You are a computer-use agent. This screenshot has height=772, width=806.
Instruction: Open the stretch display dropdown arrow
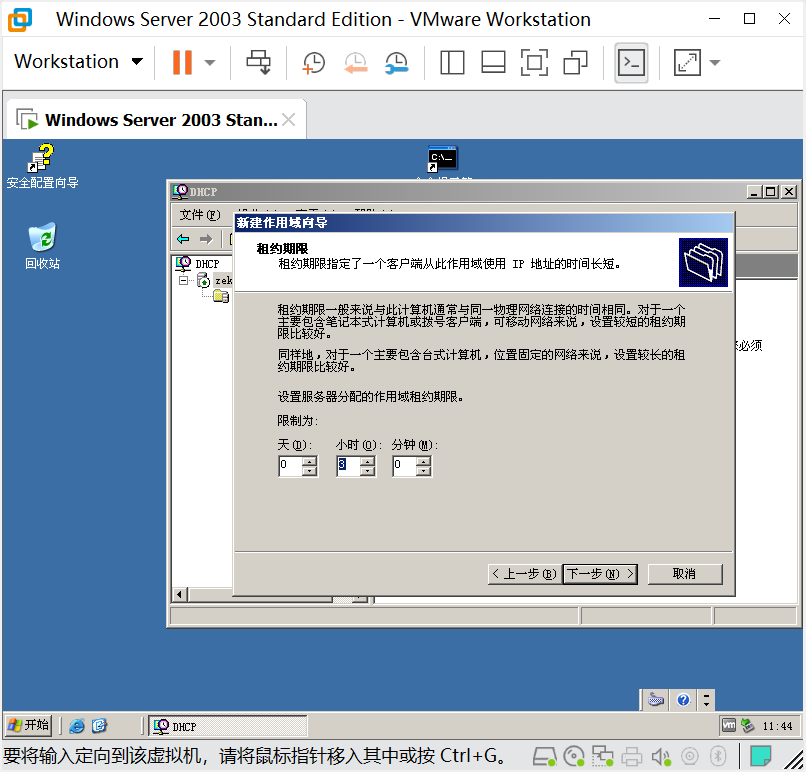point(715,63)
